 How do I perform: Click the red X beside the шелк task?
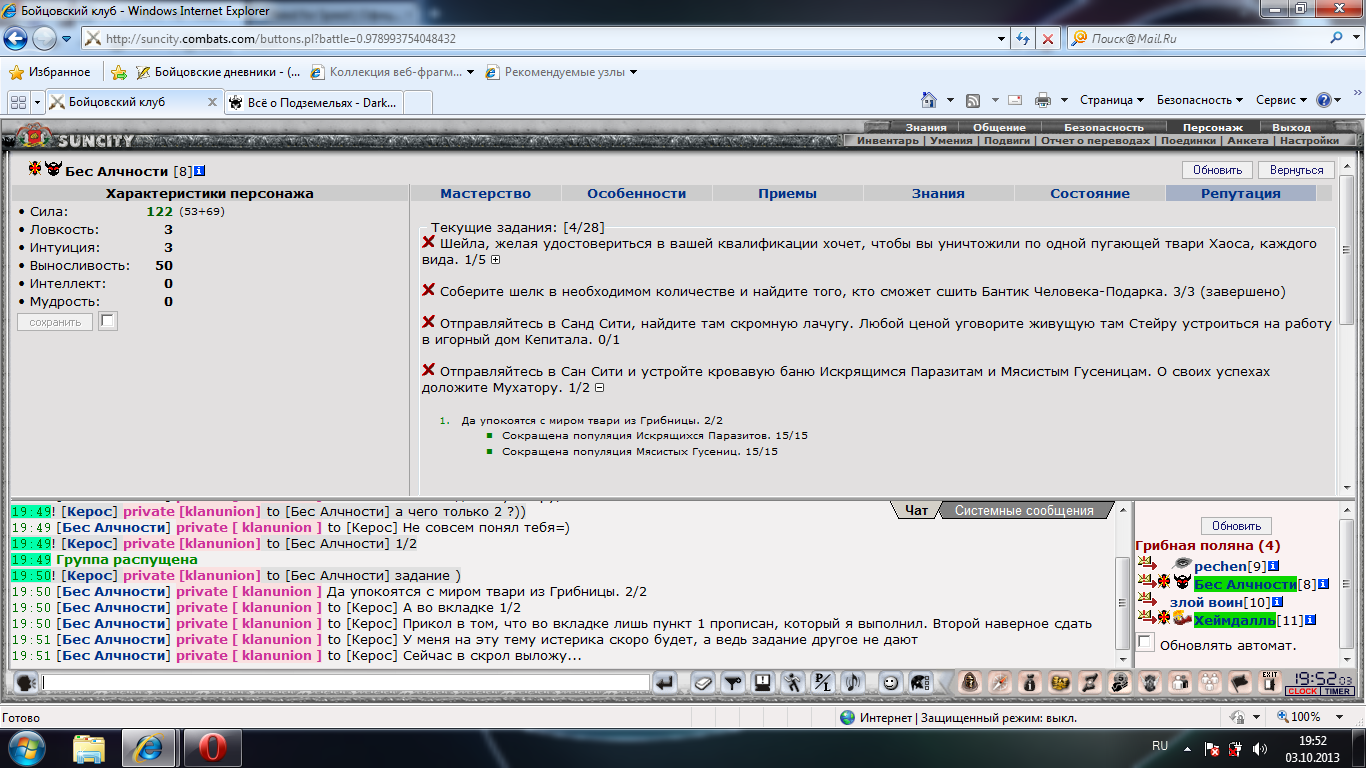tap(429, 290)
